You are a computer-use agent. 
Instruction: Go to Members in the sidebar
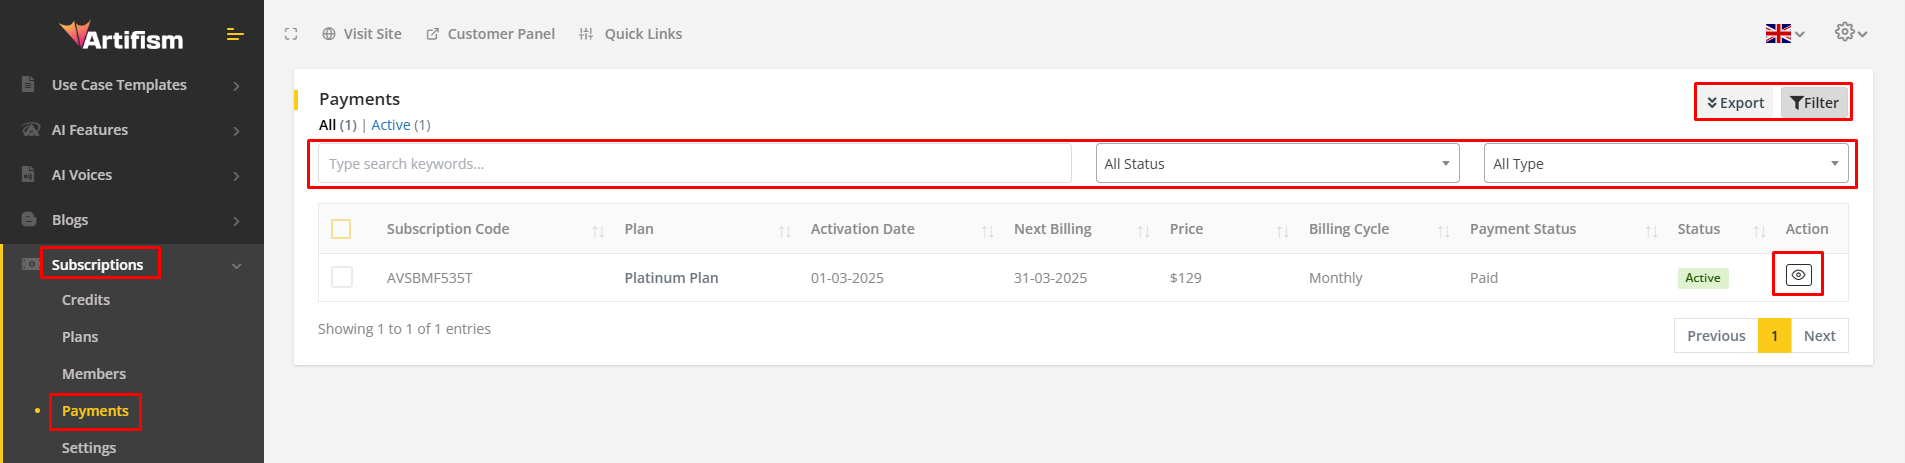pos(94,374)
